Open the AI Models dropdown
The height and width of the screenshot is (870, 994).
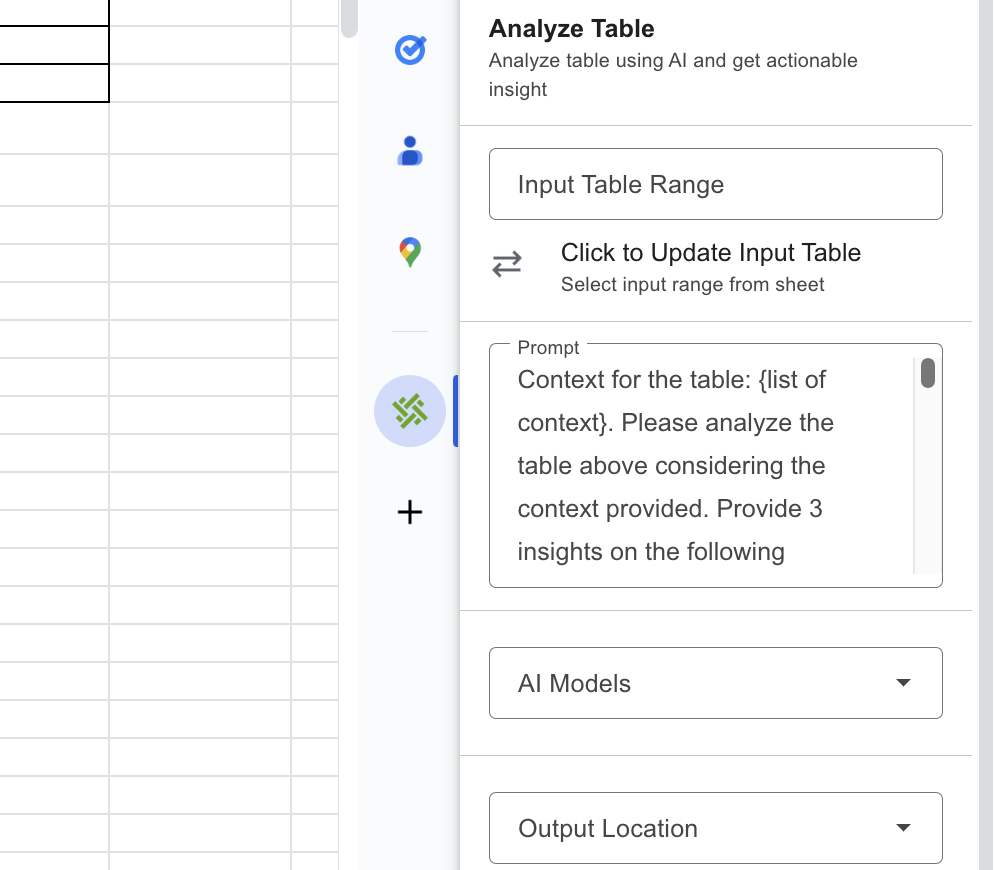click(x=700, y=683)
